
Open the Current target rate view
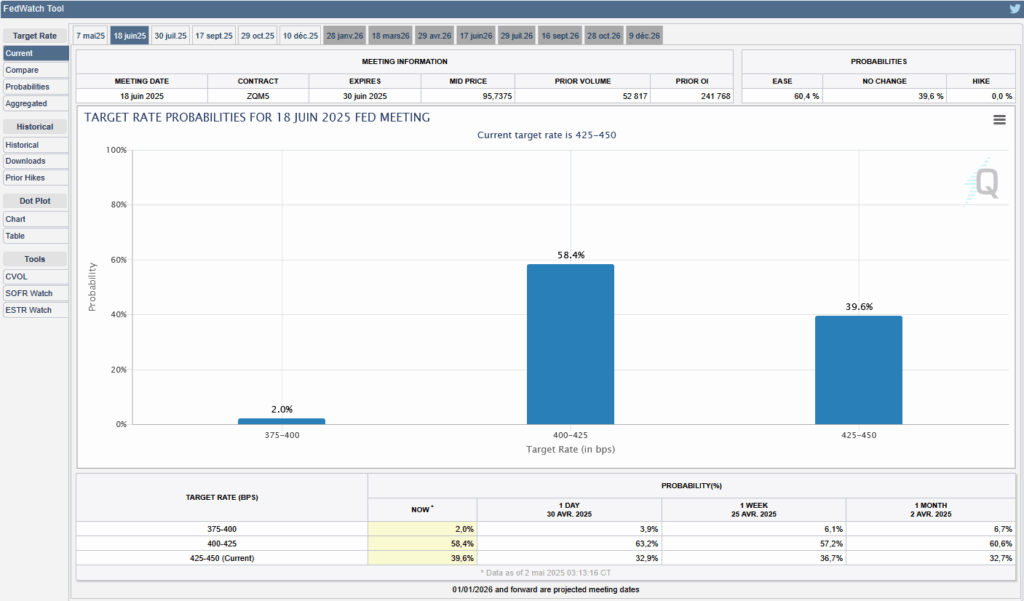tap(35, 54)
